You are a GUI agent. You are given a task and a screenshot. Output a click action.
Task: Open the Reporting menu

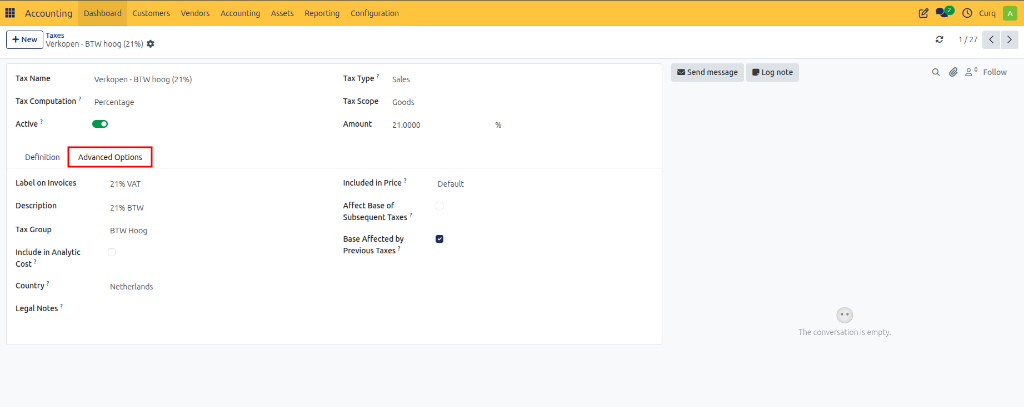click(x=322, y=13)
